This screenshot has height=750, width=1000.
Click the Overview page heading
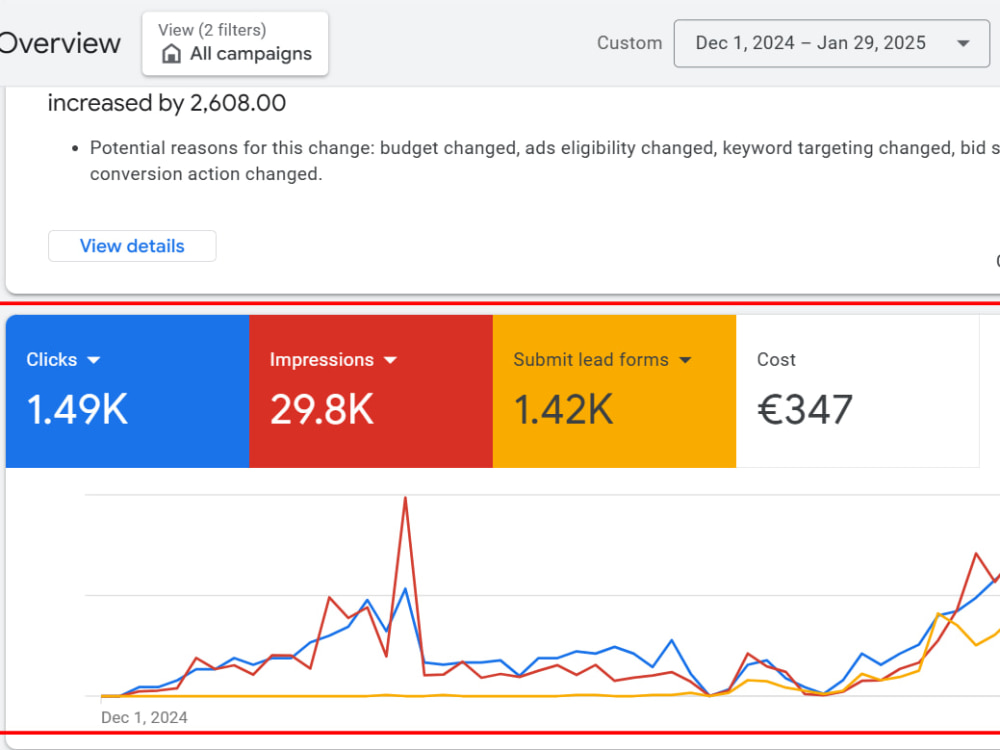point(60,43)
